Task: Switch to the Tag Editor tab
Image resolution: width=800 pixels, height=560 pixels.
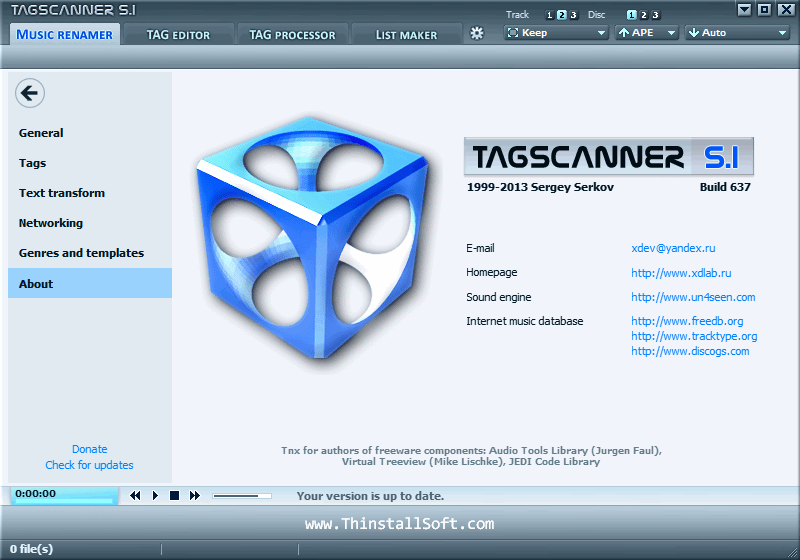Action: [178, 35]
